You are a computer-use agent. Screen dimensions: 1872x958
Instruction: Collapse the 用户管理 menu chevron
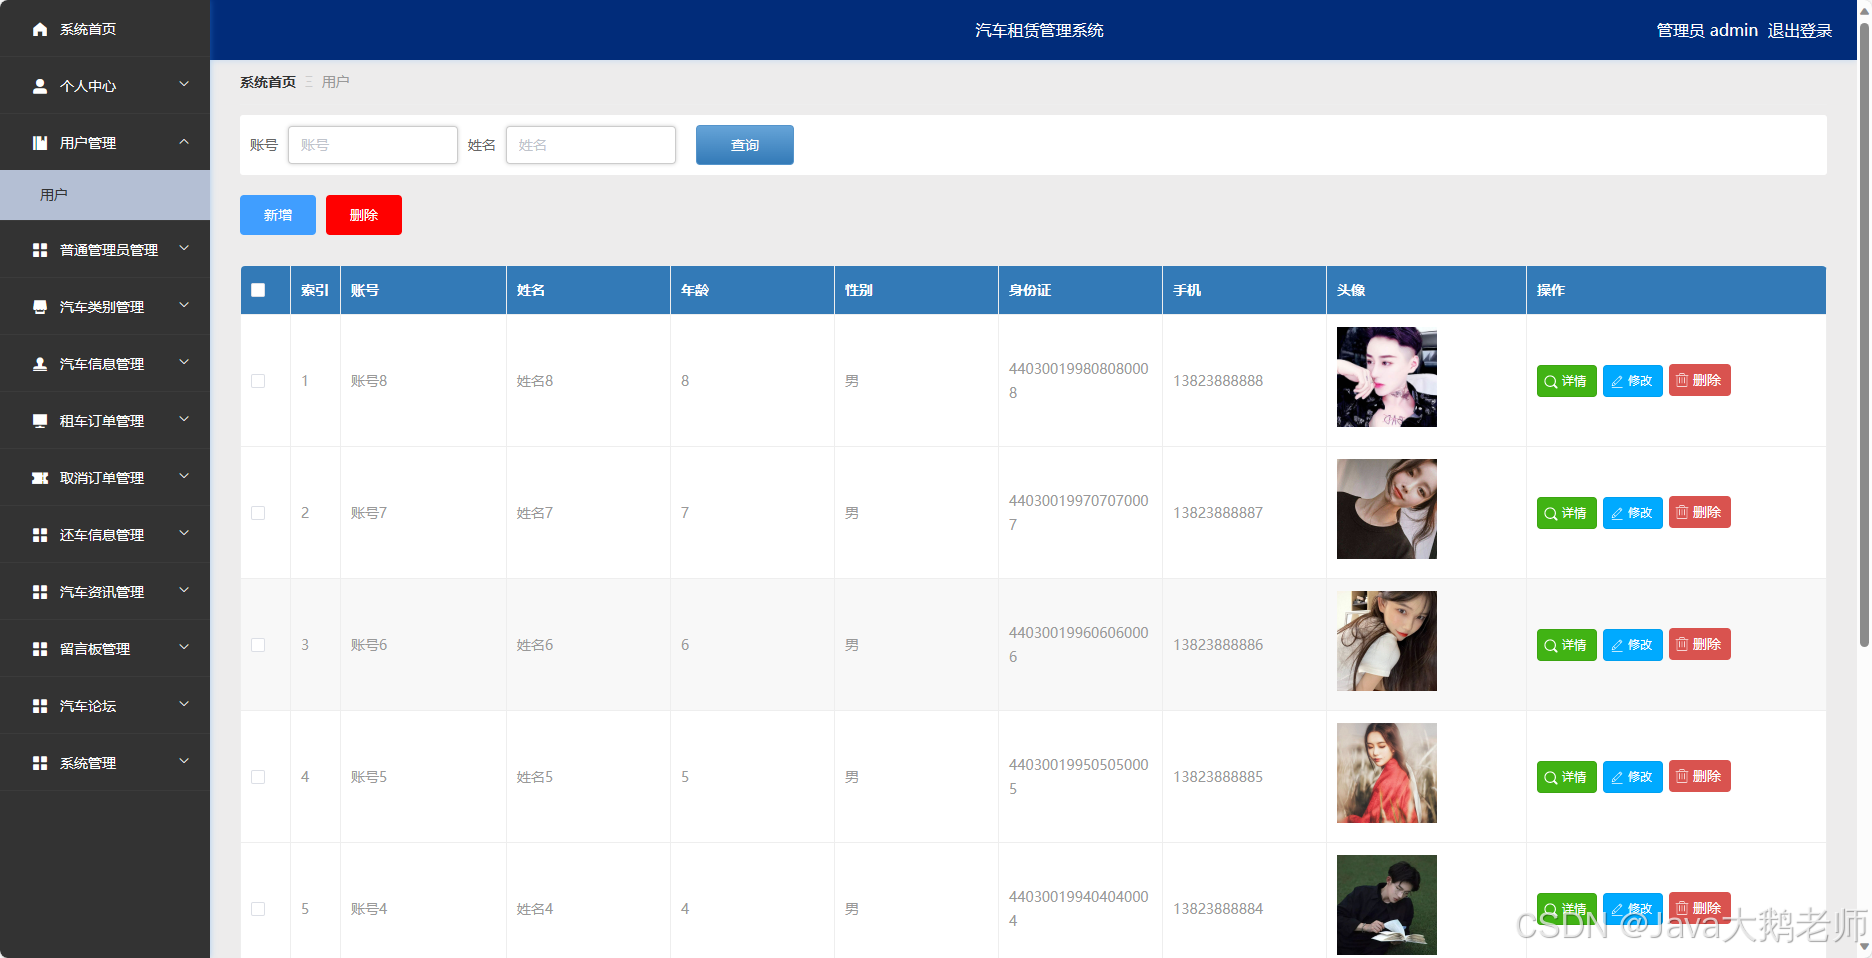click(184, 142)
